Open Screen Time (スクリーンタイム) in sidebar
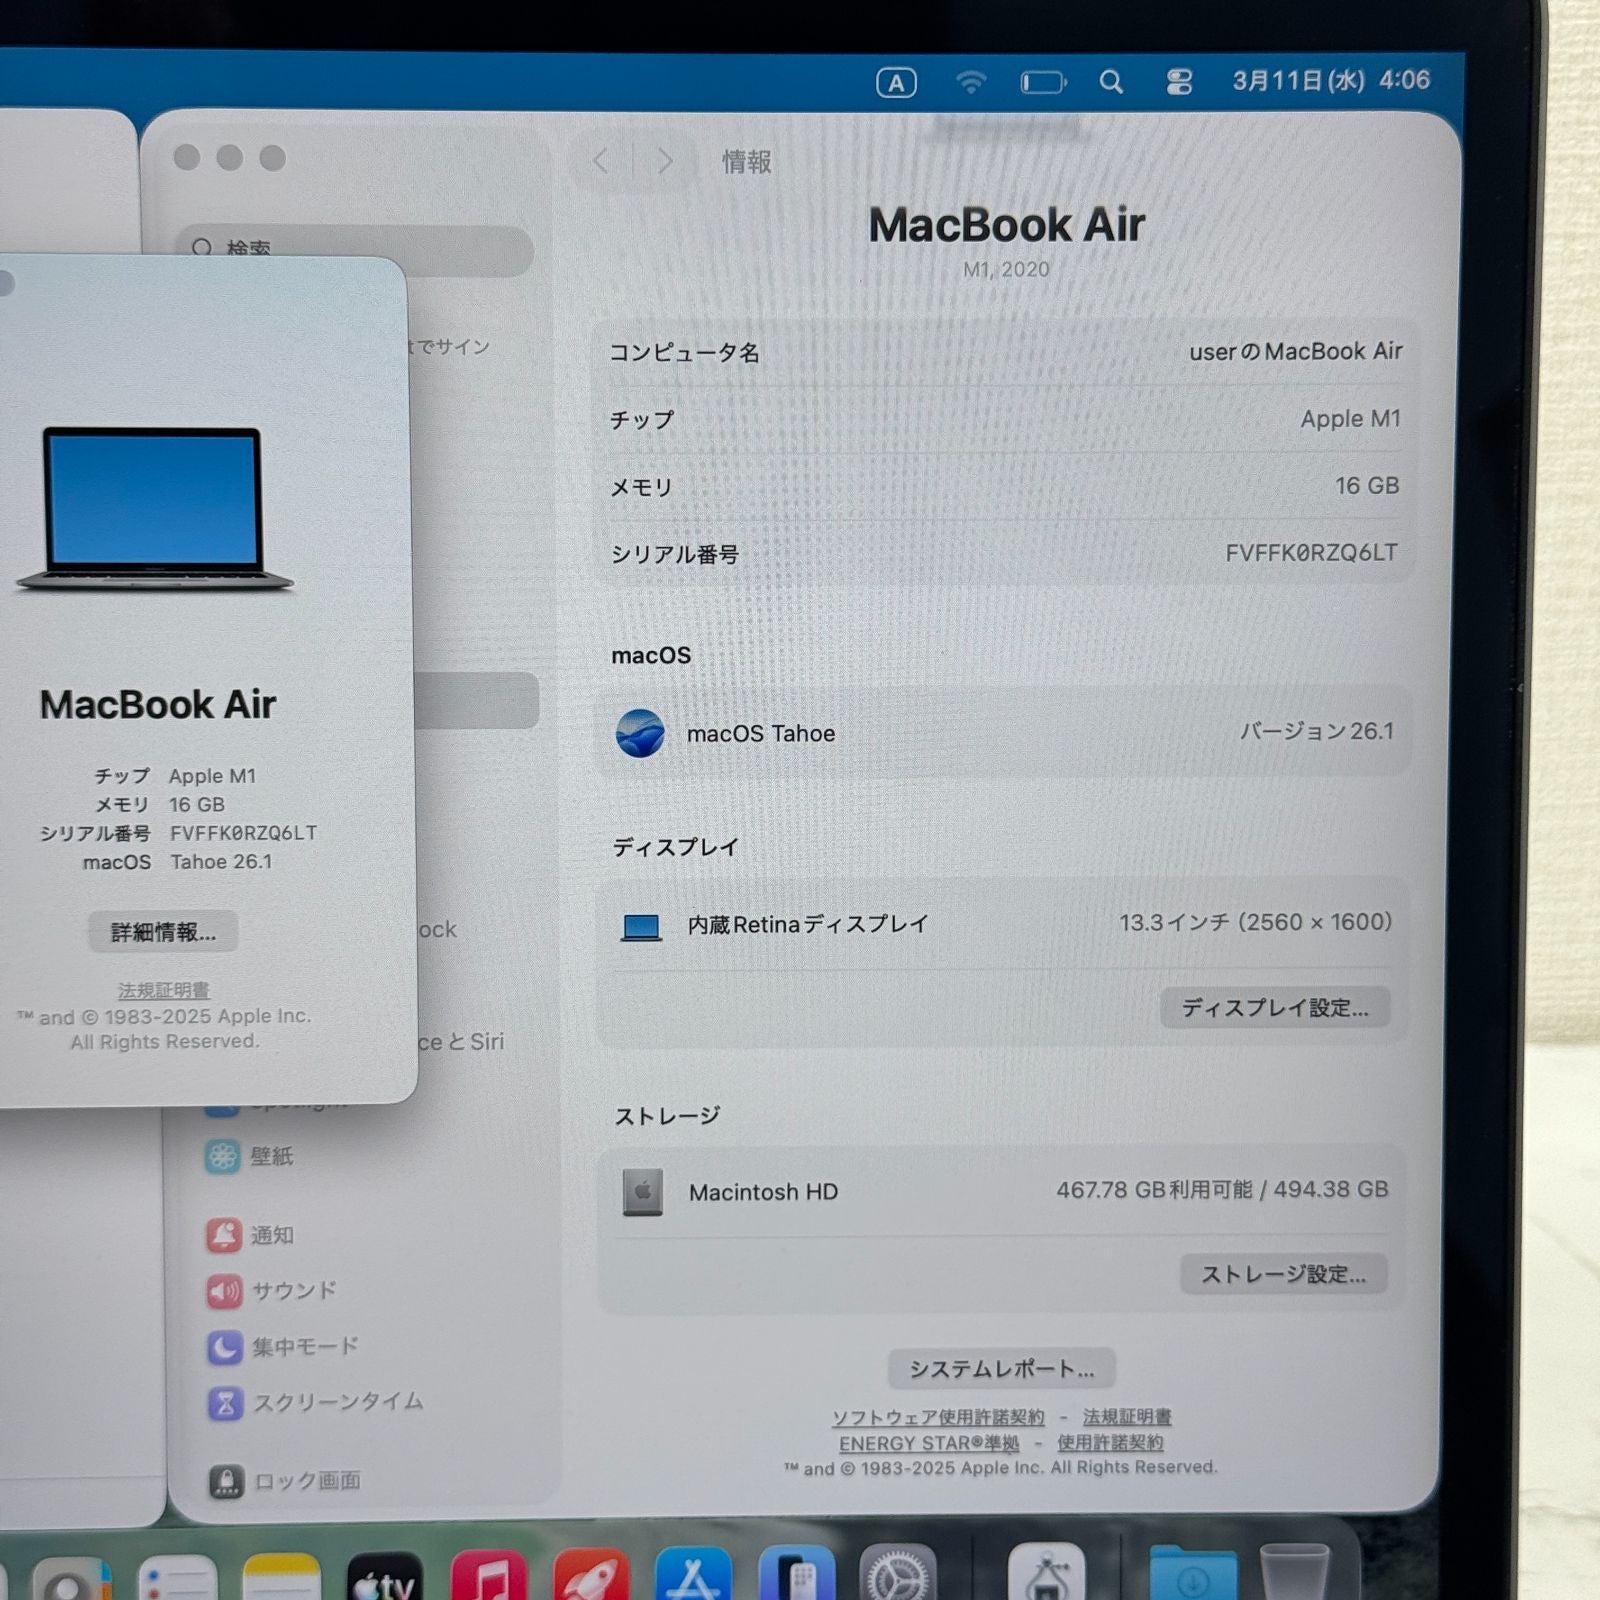Image resolution: width=1600 pixels, height=1600 pixels. pos(315,1402)
